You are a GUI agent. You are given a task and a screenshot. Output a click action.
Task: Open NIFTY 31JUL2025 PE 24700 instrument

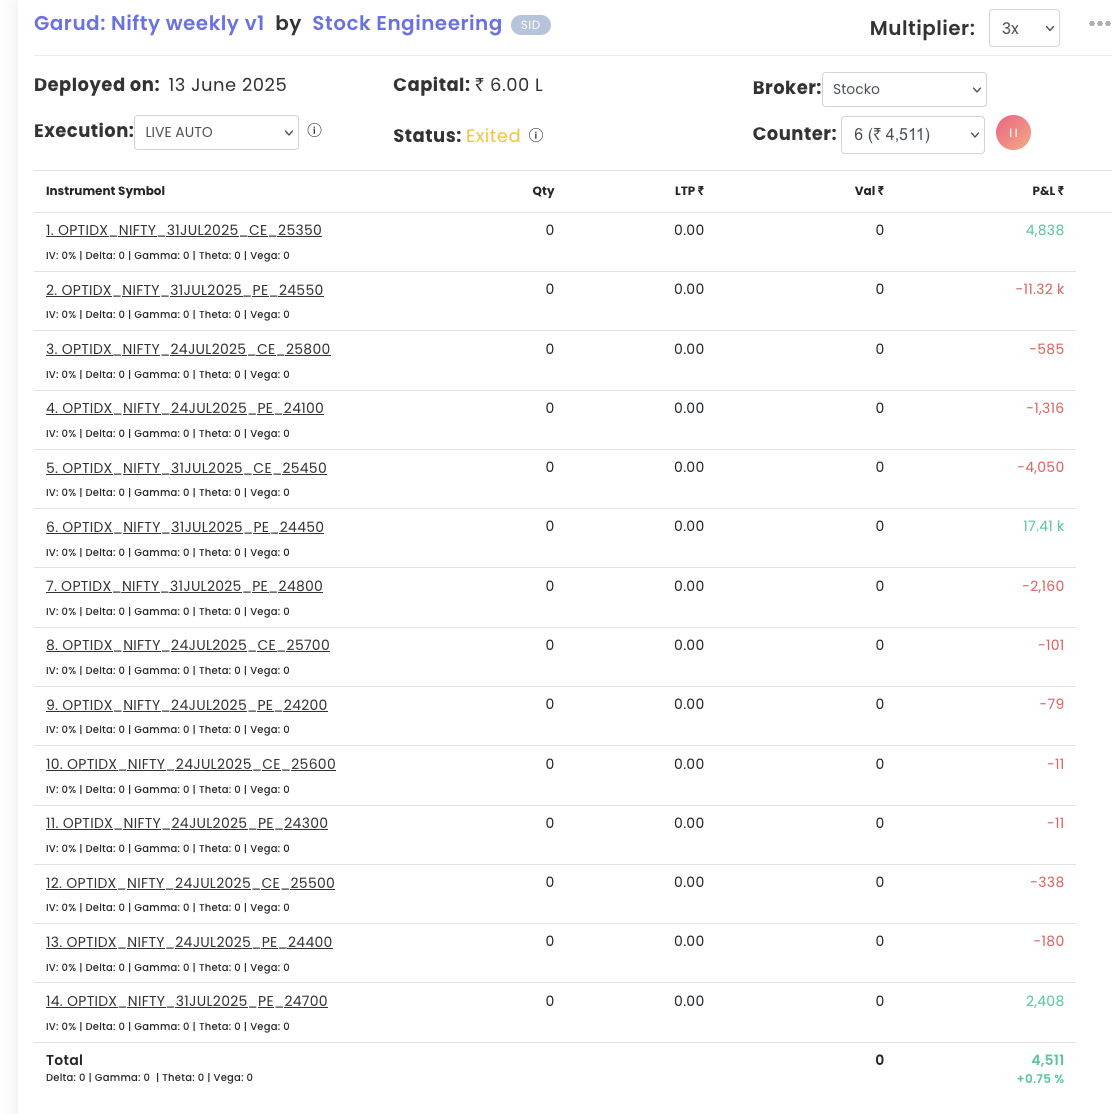point(187,1001)
